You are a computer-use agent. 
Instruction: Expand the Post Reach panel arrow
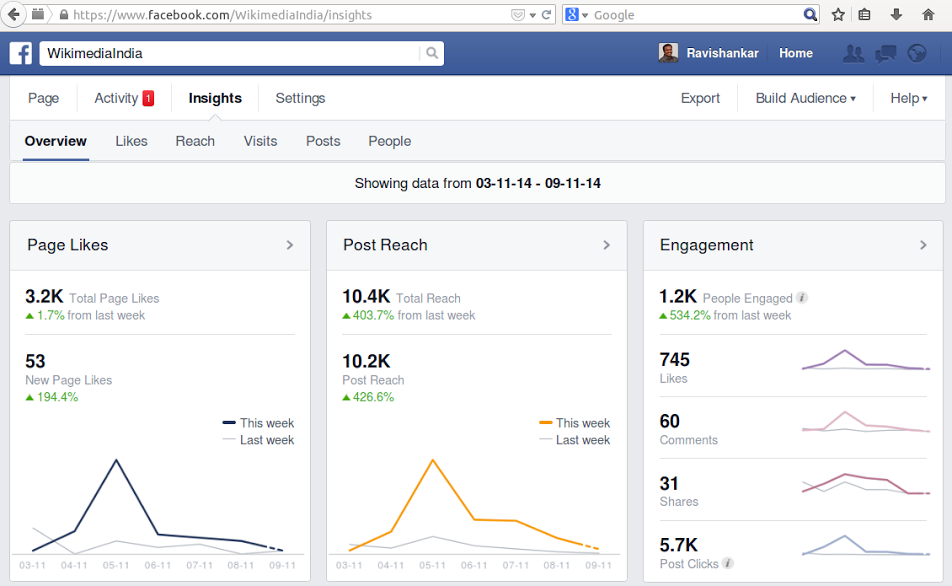pyautogui.click(x=606, y=245)
